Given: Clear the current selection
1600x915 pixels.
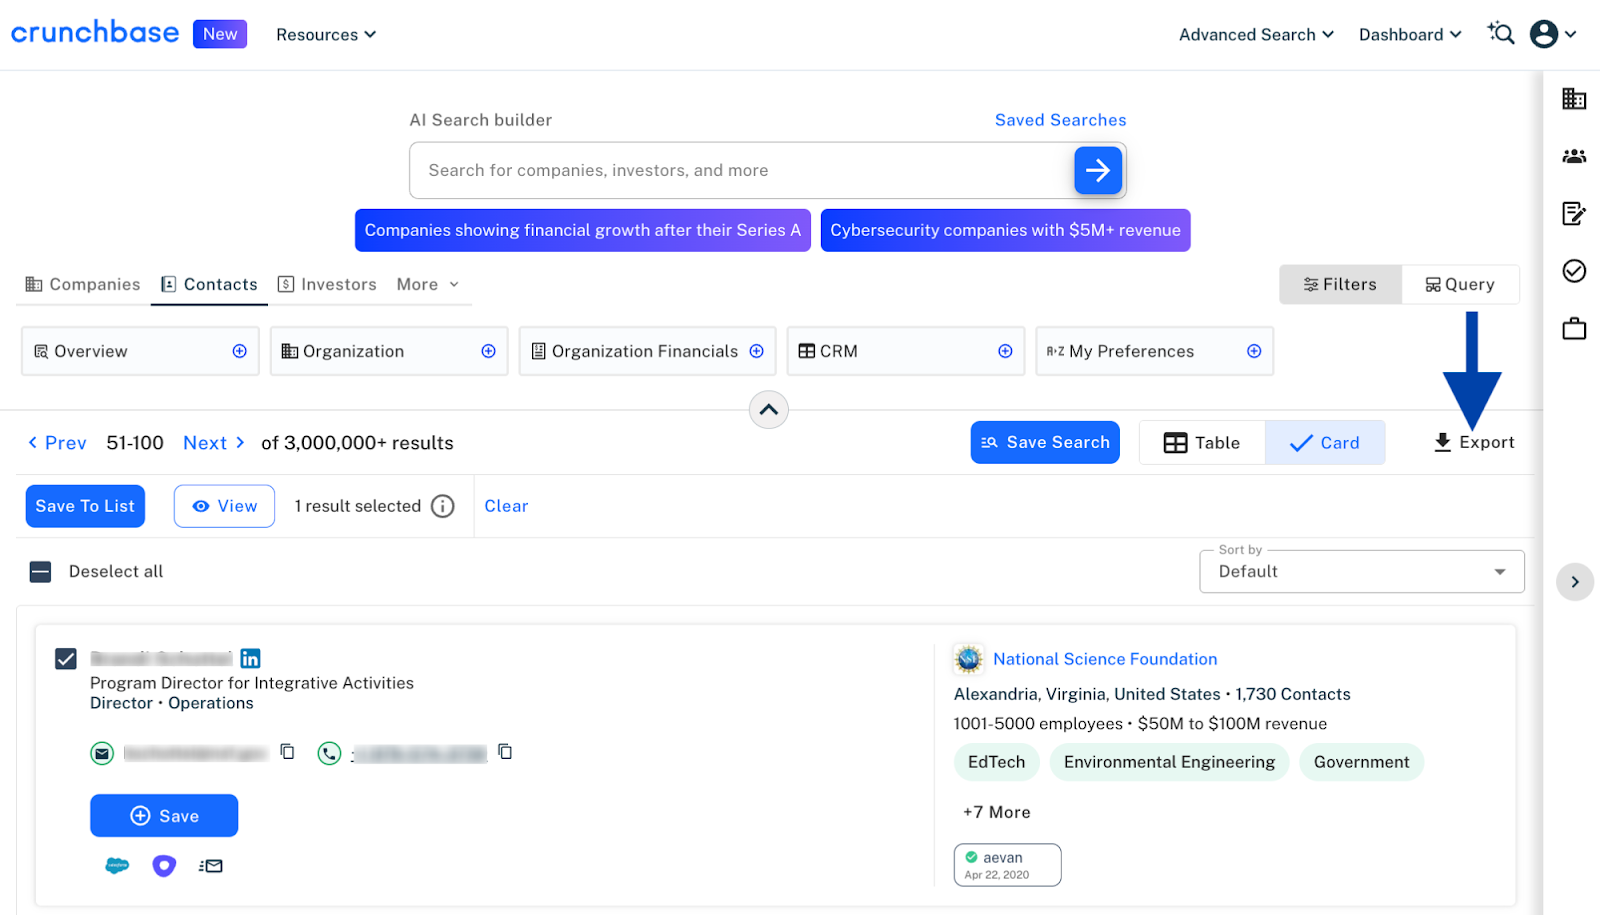Looking at the screenshot, I should 506,506.
